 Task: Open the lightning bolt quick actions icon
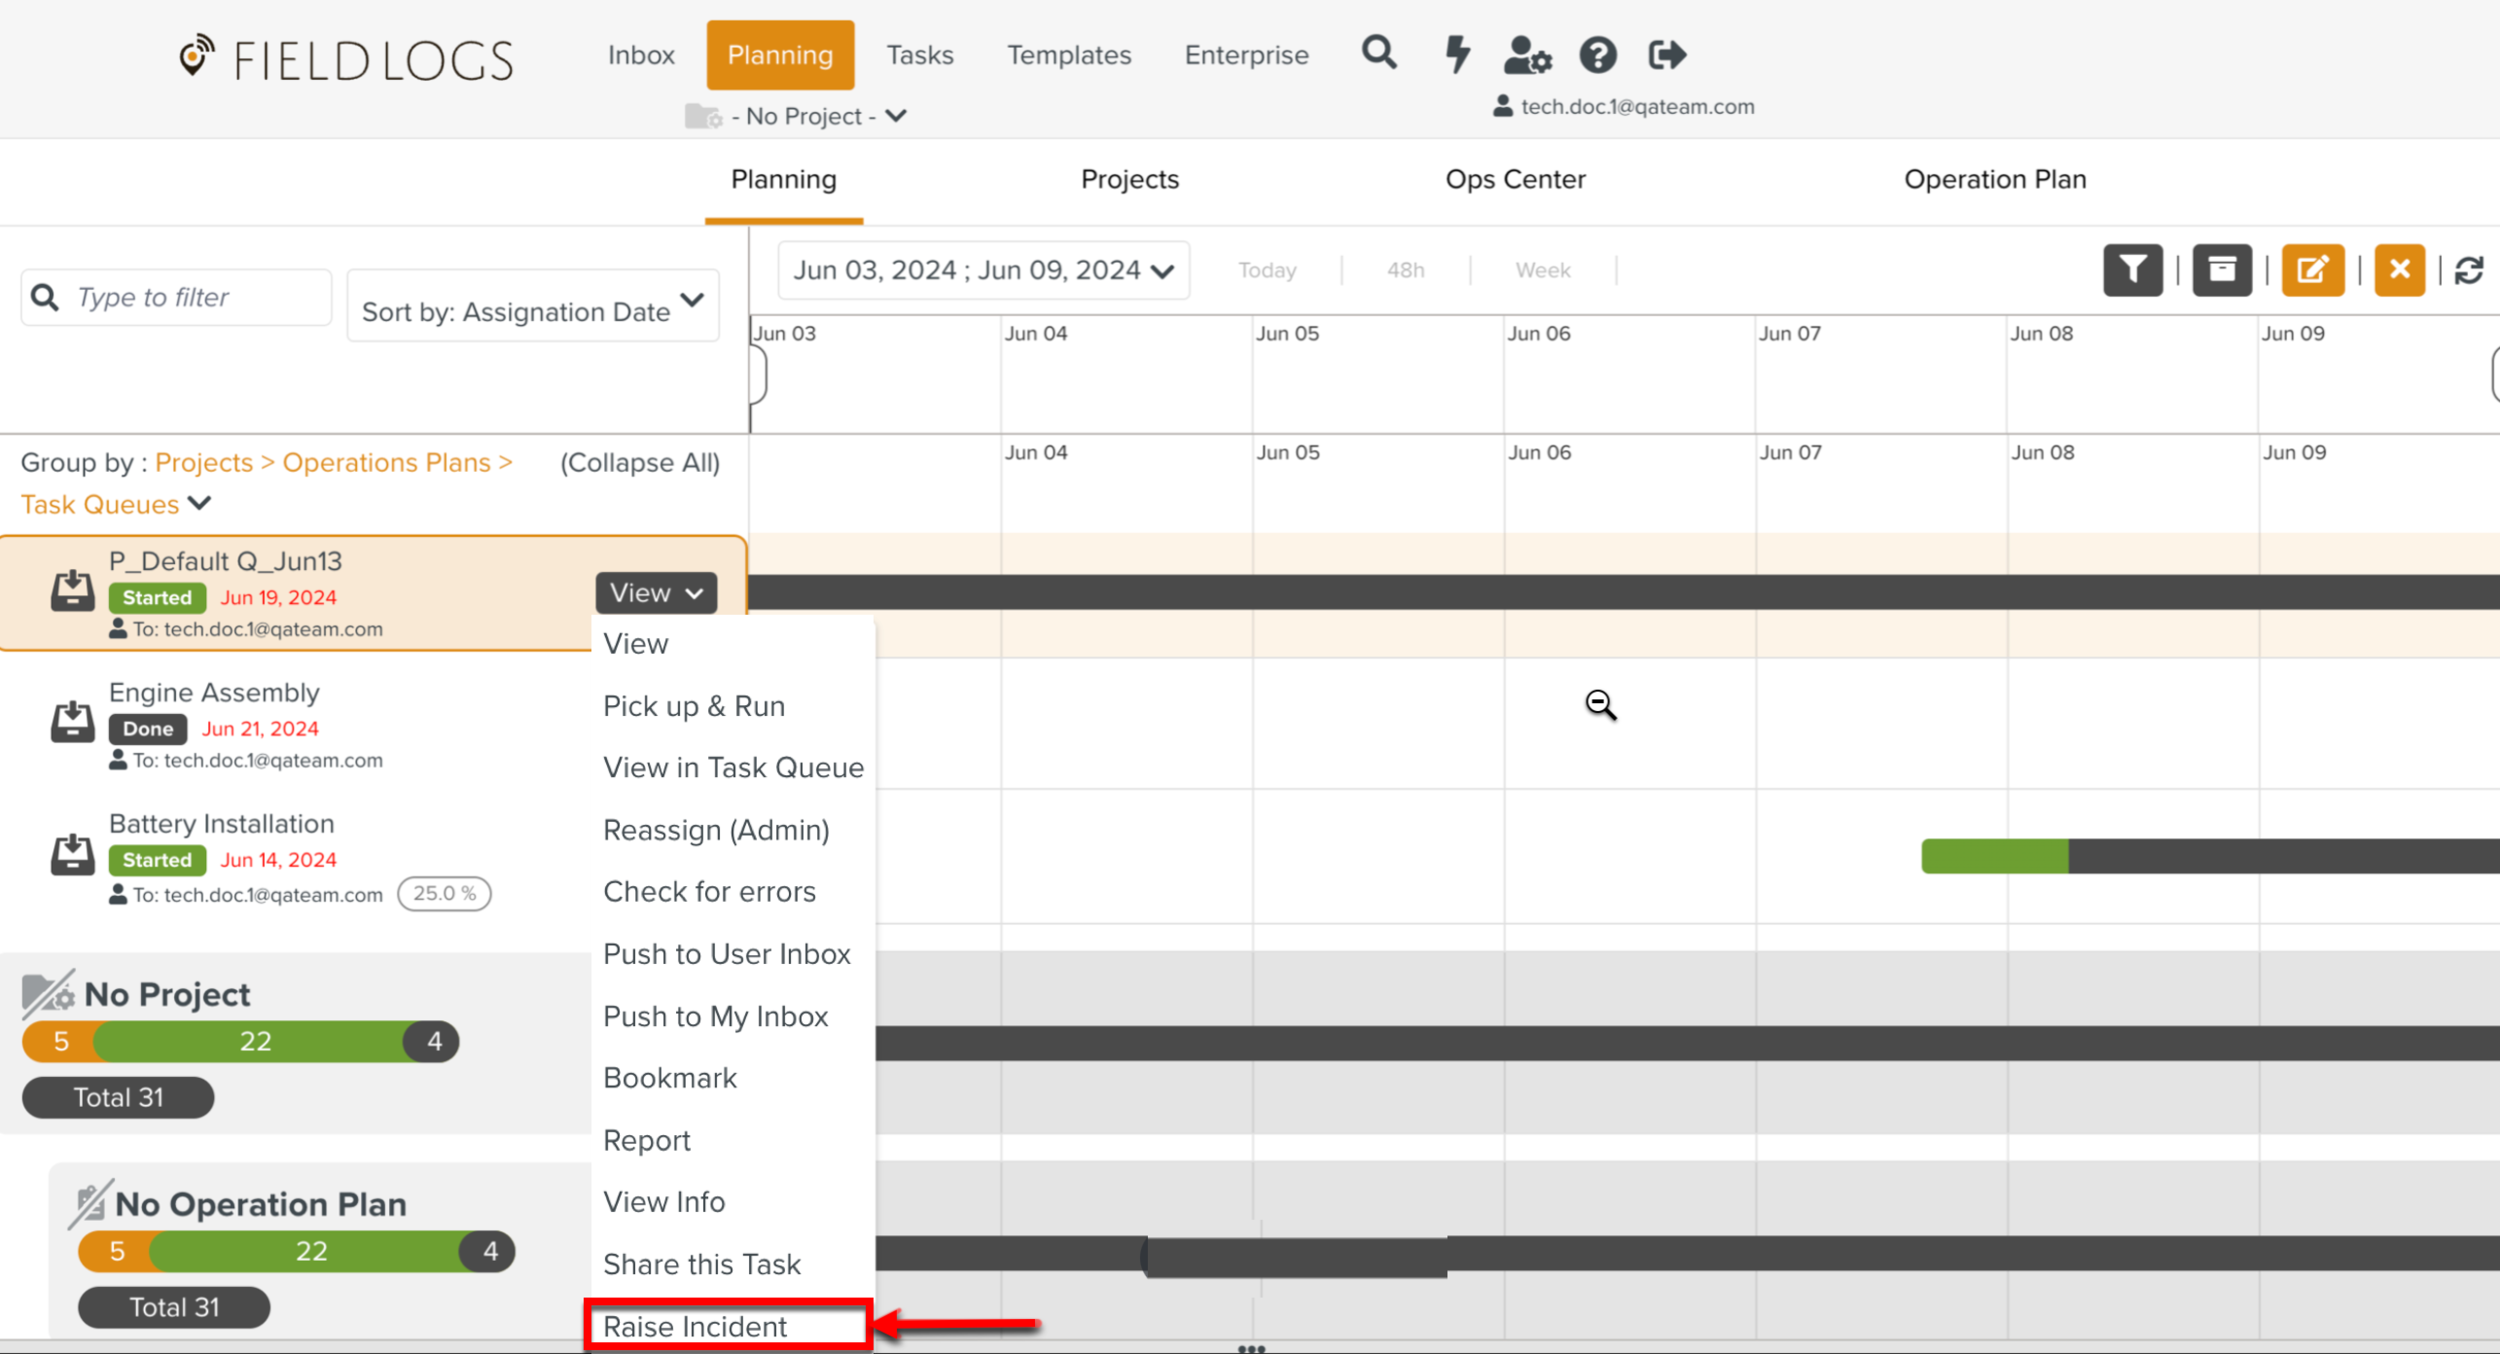1458,54
